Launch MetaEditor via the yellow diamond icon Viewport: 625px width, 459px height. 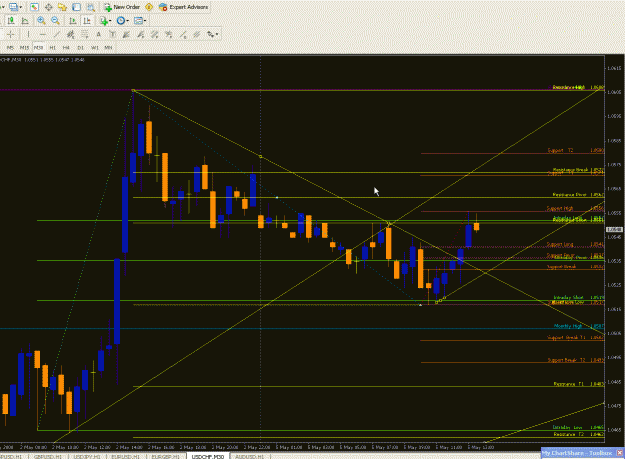pos(149,7)
